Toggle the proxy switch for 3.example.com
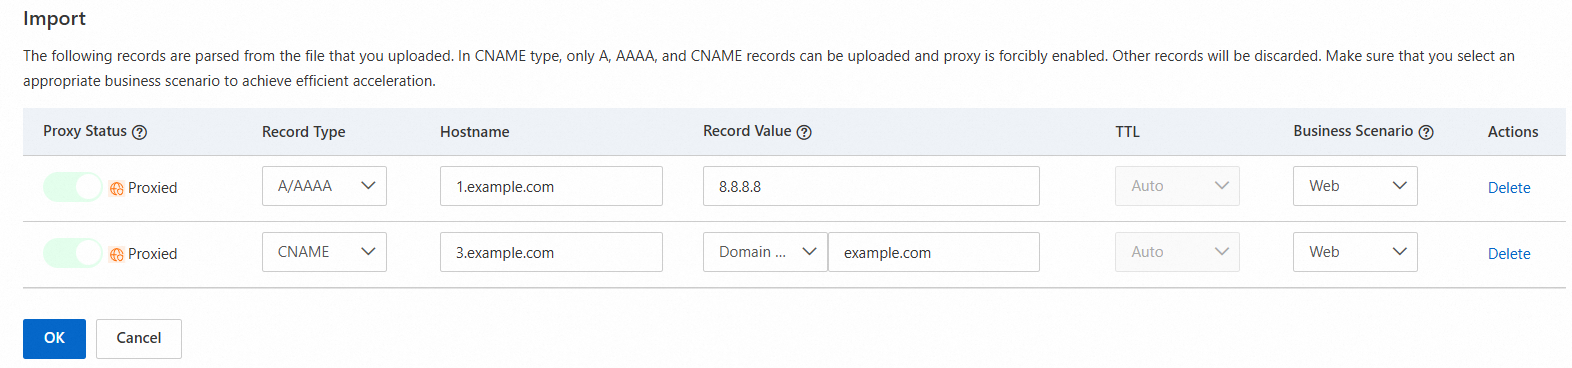The width and height of the screenshot is (1572, 368). coord(73,253)
